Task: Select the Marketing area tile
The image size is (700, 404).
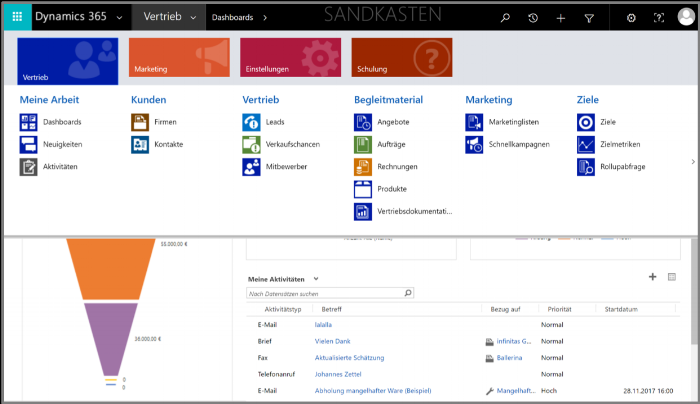Action: (x=179, y=57)
